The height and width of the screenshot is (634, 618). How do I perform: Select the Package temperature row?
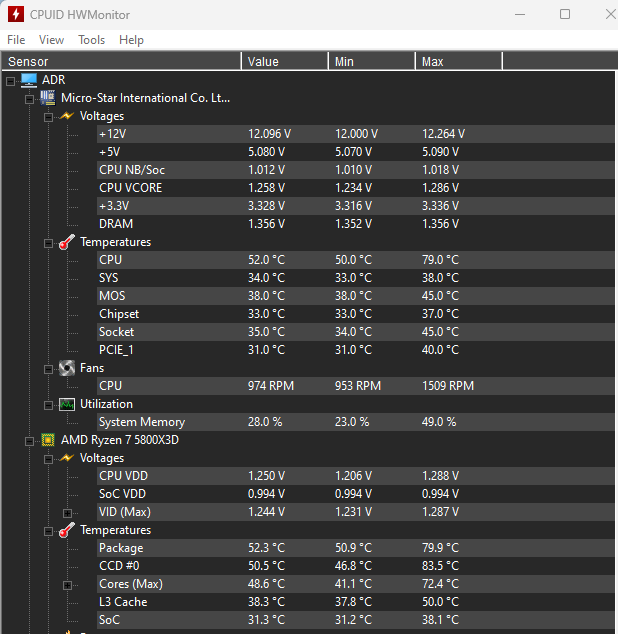[x=356, y=548]
